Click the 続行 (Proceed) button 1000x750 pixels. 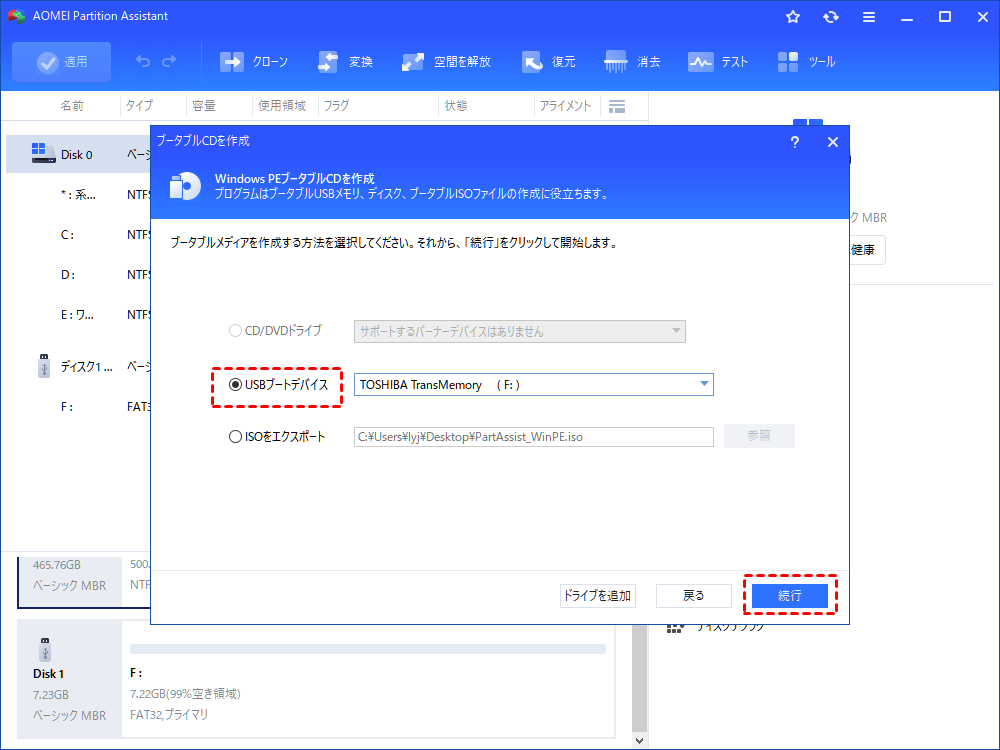click(x=790, y=596)
